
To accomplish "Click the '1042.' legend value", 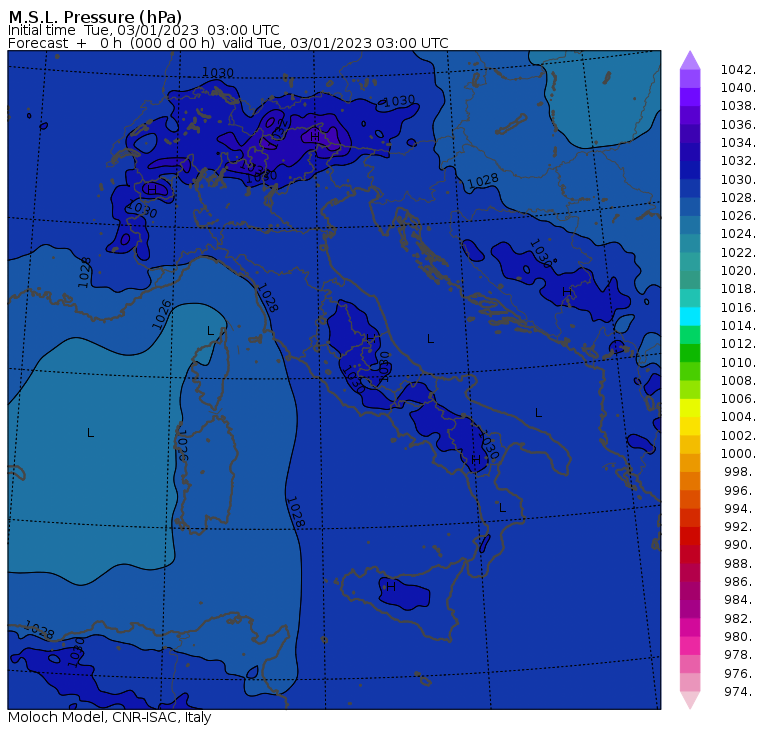I will [738, 70].
